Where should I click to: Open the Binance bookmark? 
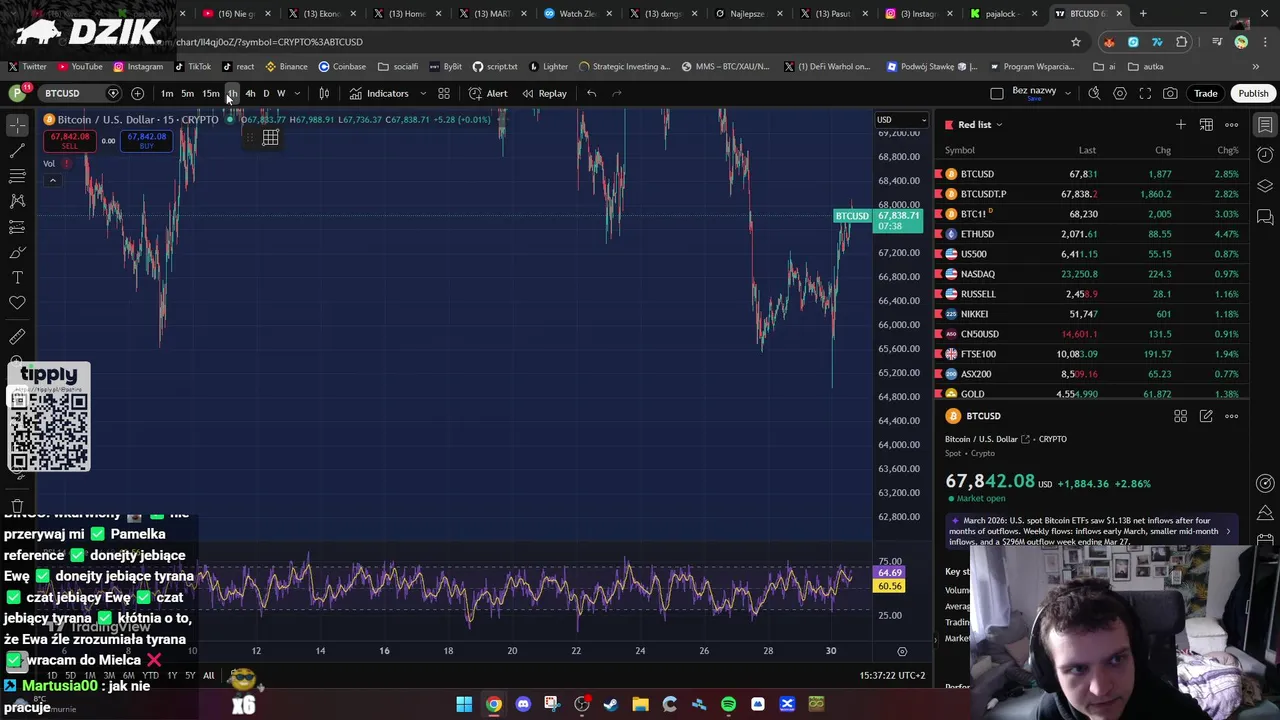286,67
